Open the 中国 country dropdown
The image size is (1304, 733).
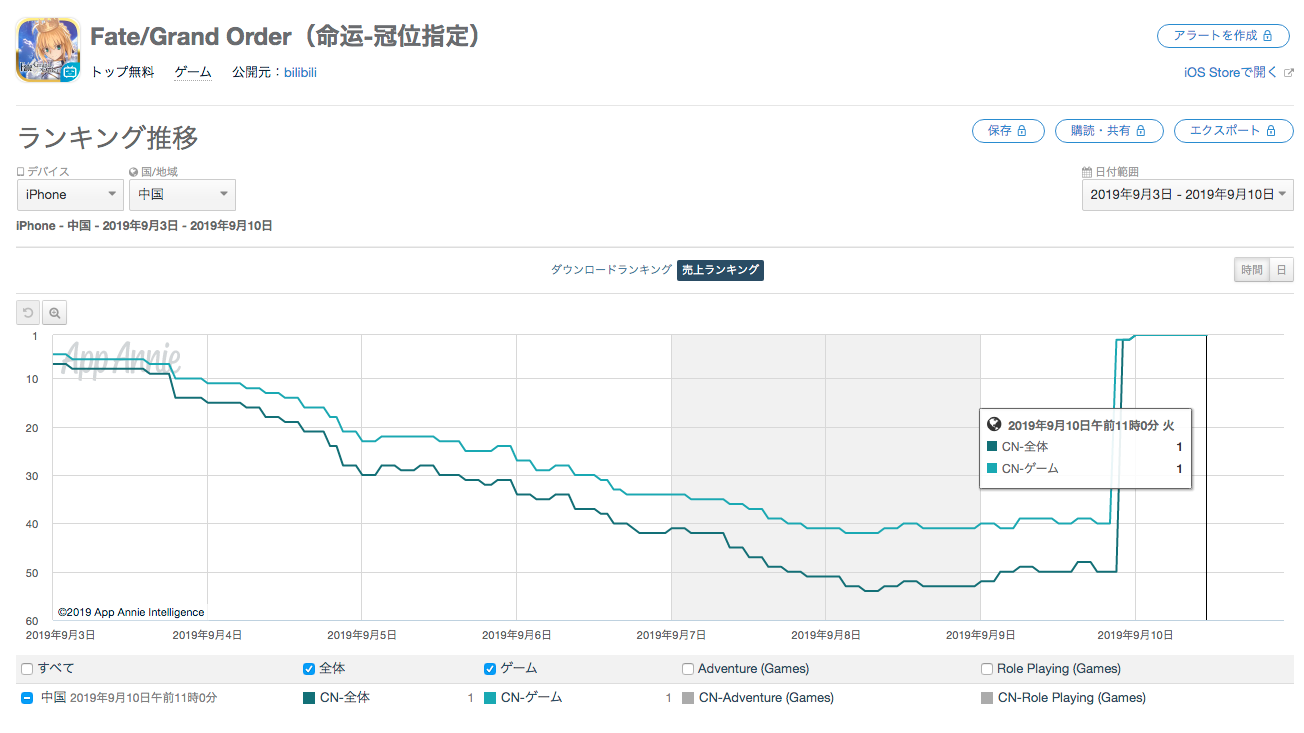182,195
